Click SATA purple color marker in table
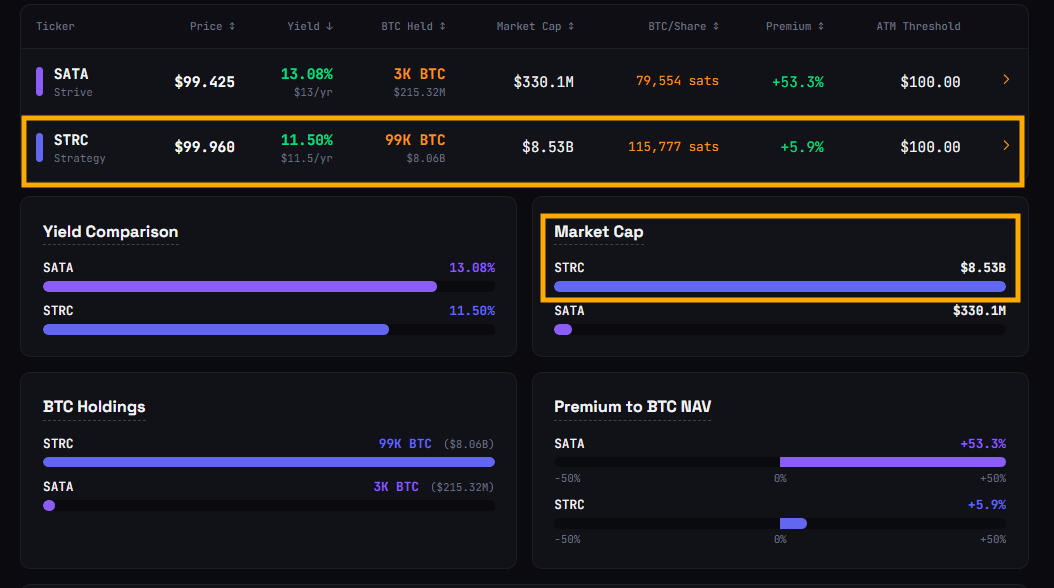Viewport: 1054px width, 588px height. (39, 81)
